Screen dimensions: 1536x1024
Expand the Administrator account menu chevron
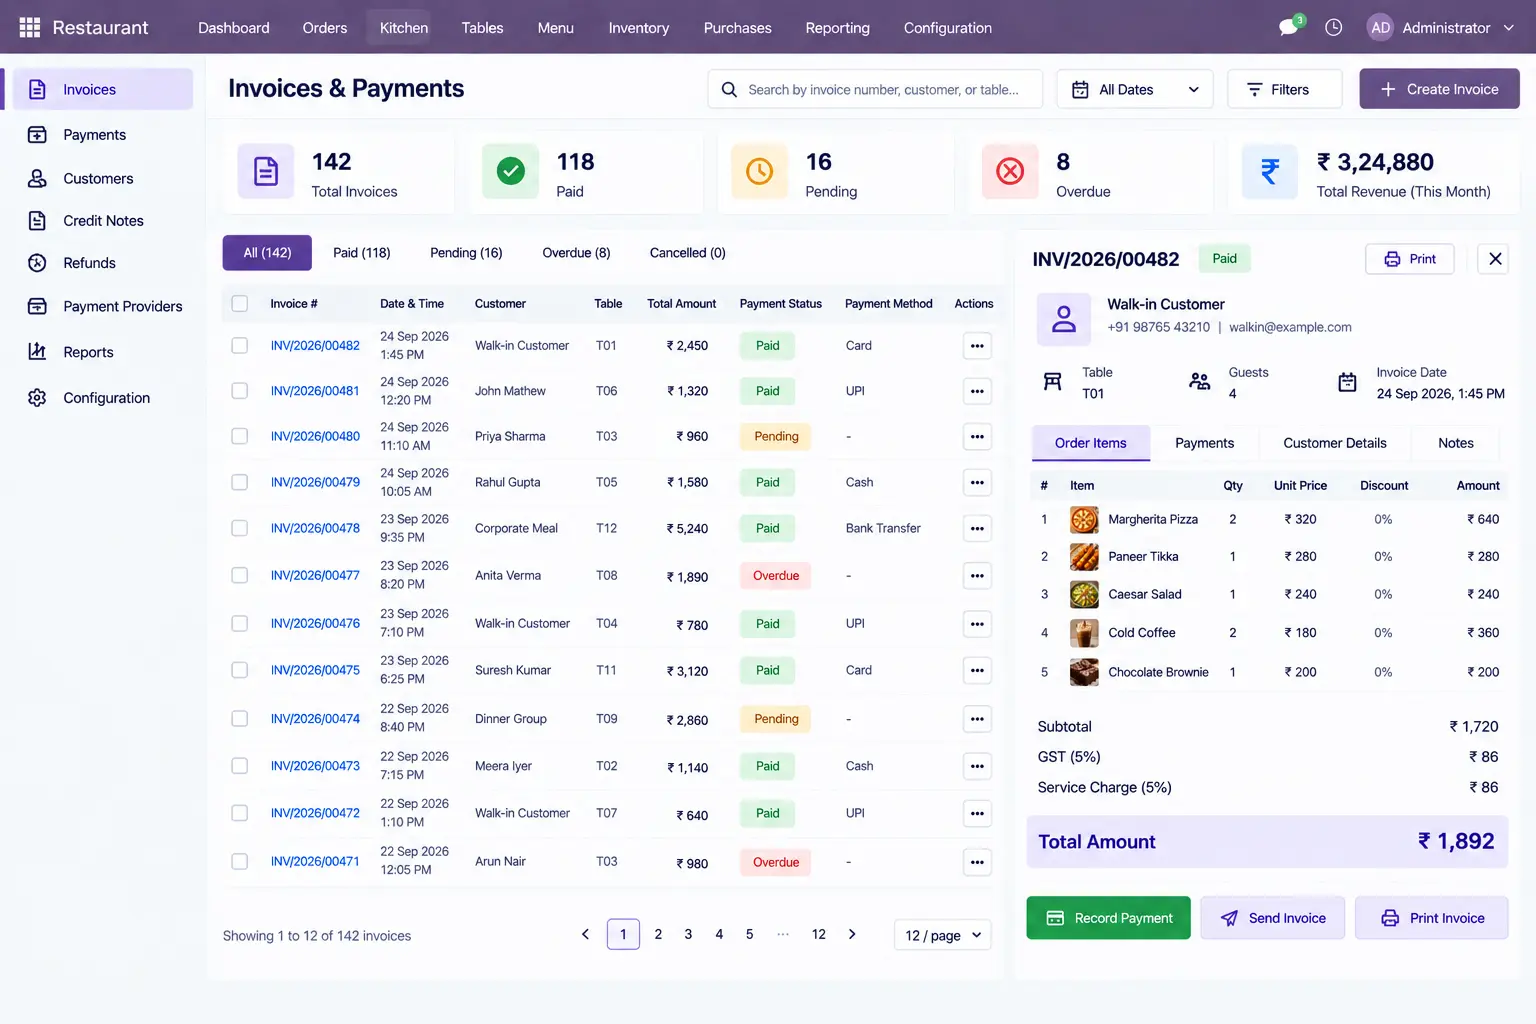click(1508, 28)
